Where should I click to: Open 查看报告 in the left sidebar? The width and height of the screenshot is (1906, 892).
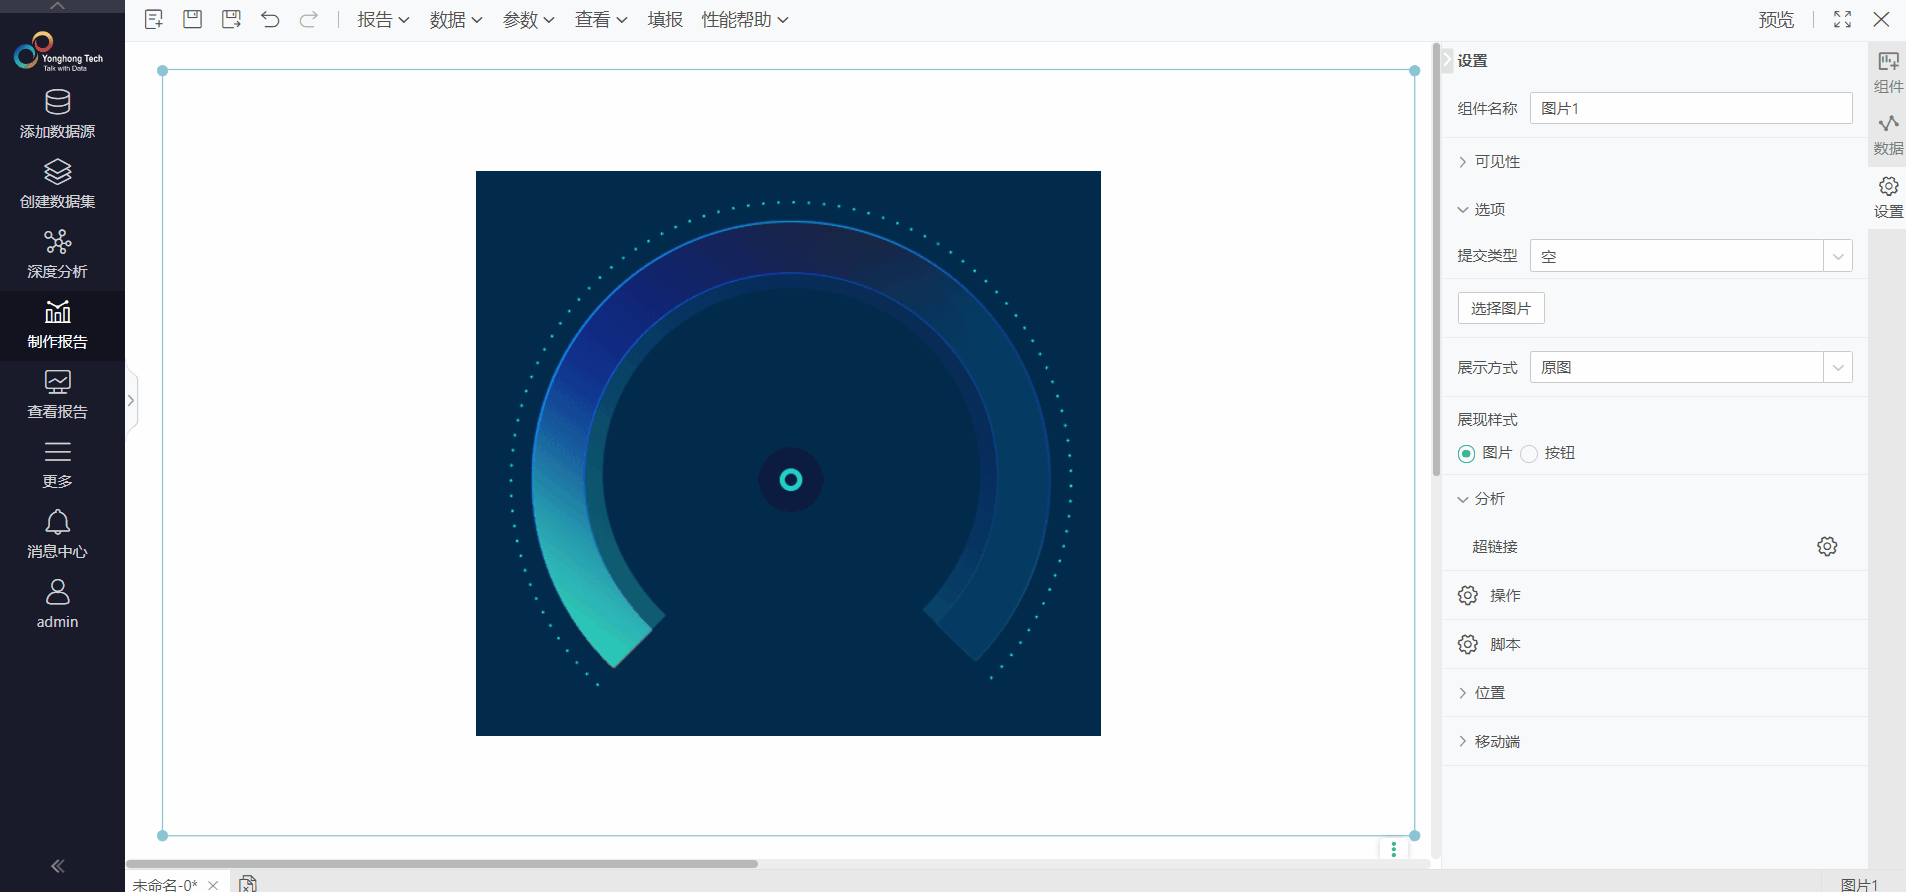58,395
